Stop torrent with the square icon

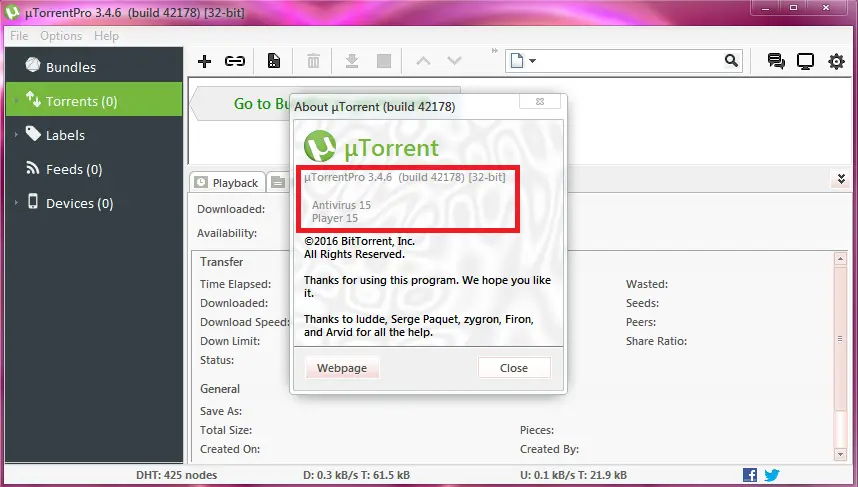click(x=384, y=61)
